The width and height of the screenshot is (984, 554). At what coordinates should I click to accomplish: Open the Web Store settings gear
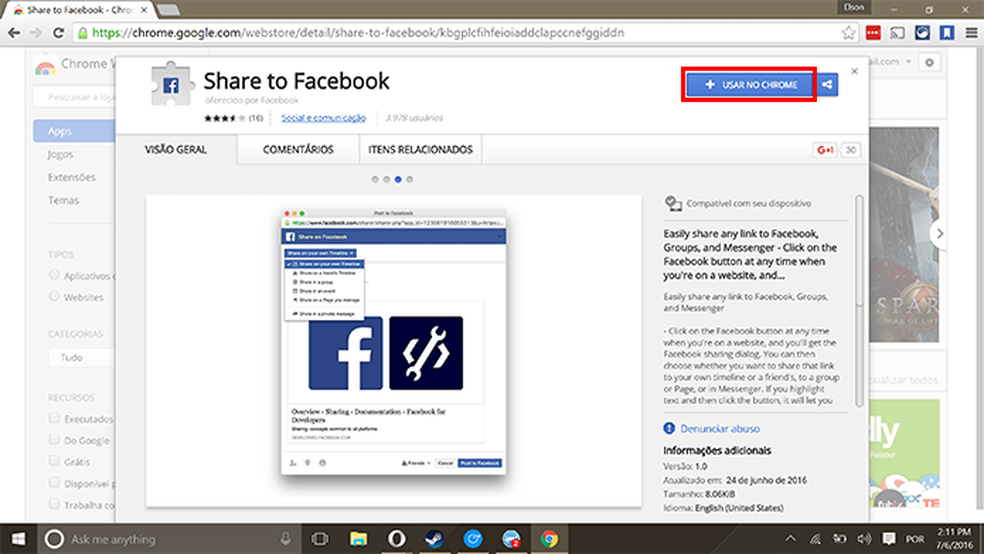coord(929,62)
